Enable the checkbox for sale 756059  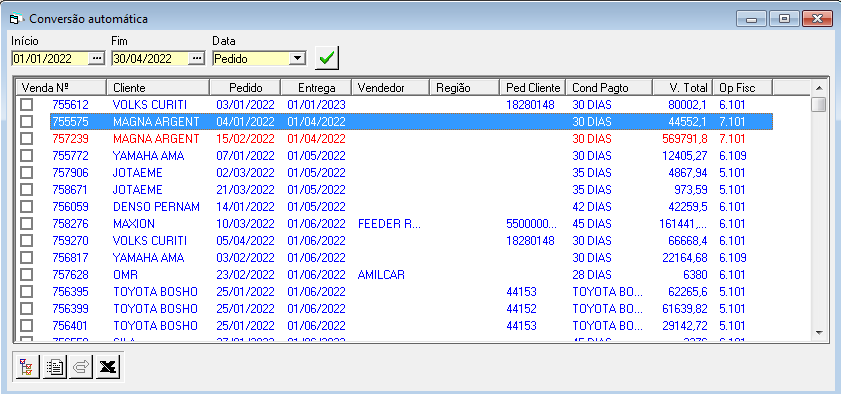pyautogui.click(x=26, y=207)
